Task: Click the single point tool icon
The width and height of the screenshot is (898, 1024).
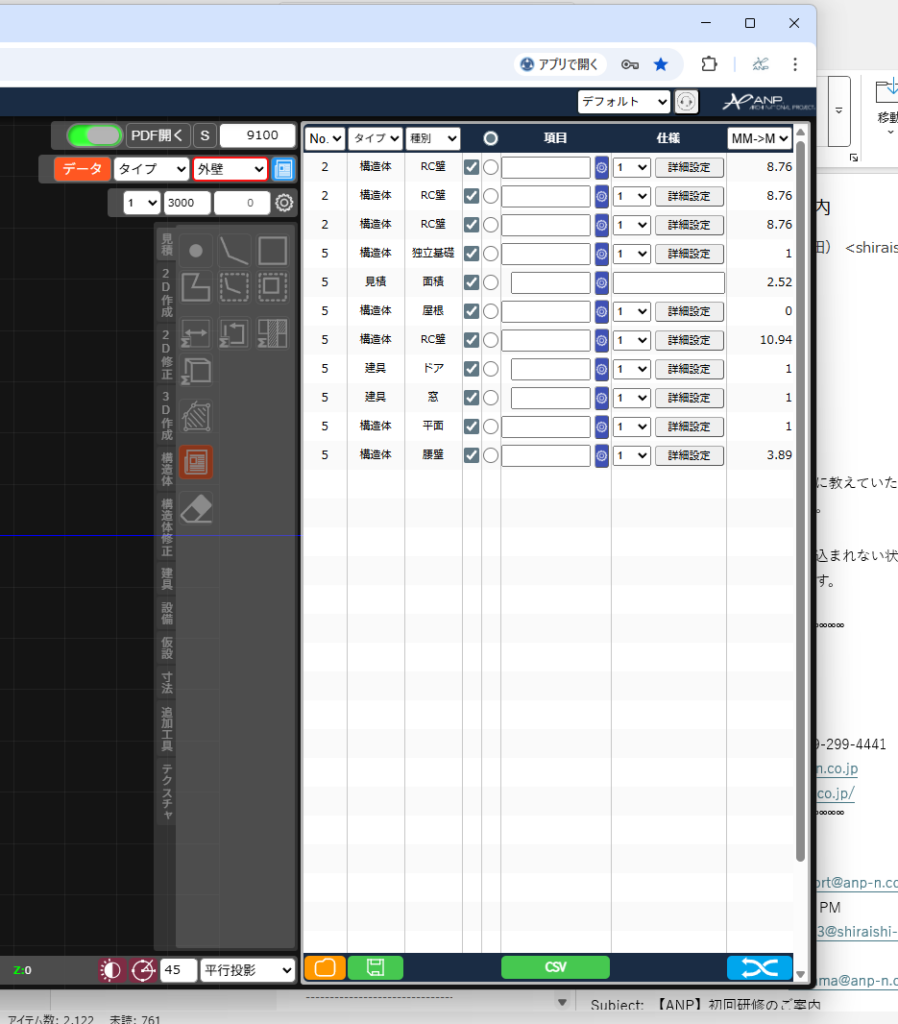Action: (x=197, y=250)
